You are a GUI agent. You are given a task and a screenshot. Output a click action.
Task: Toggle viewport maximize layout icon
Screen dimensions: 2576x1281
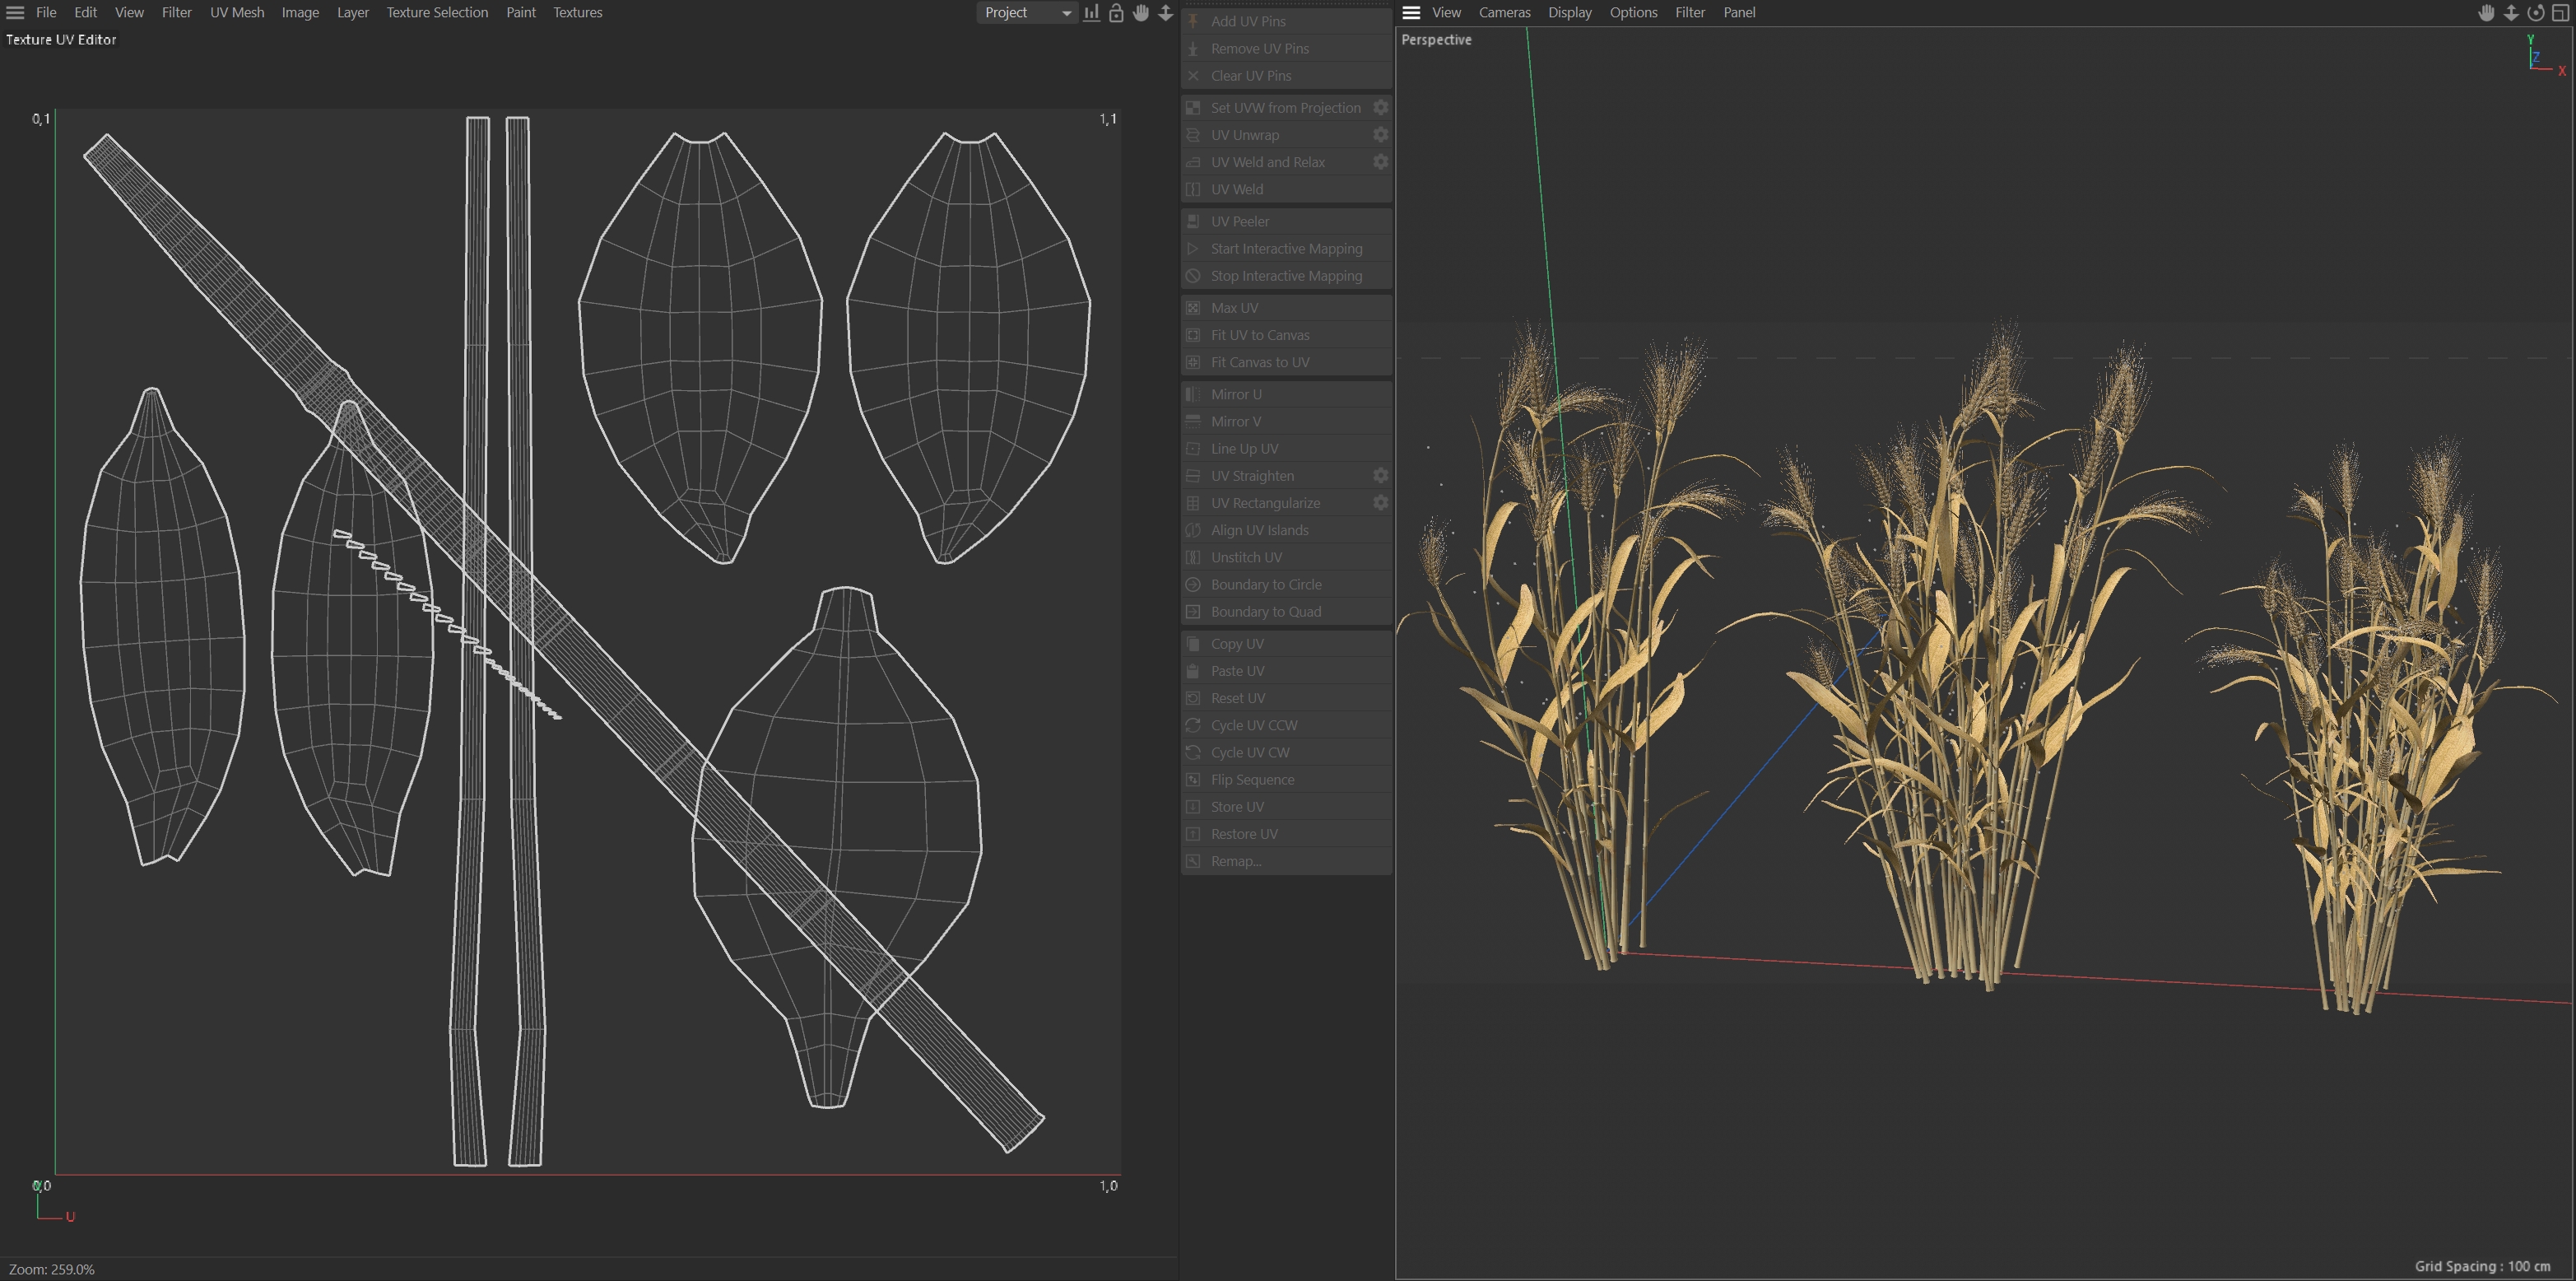point(2560,13)
